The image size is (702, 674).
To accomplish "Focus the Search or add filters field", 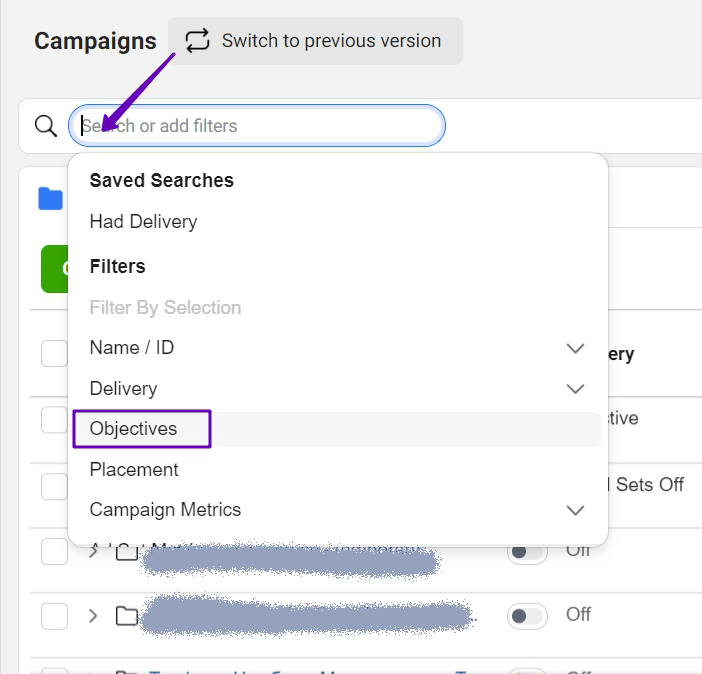I will pyautogui.click(x=257, y=126).
